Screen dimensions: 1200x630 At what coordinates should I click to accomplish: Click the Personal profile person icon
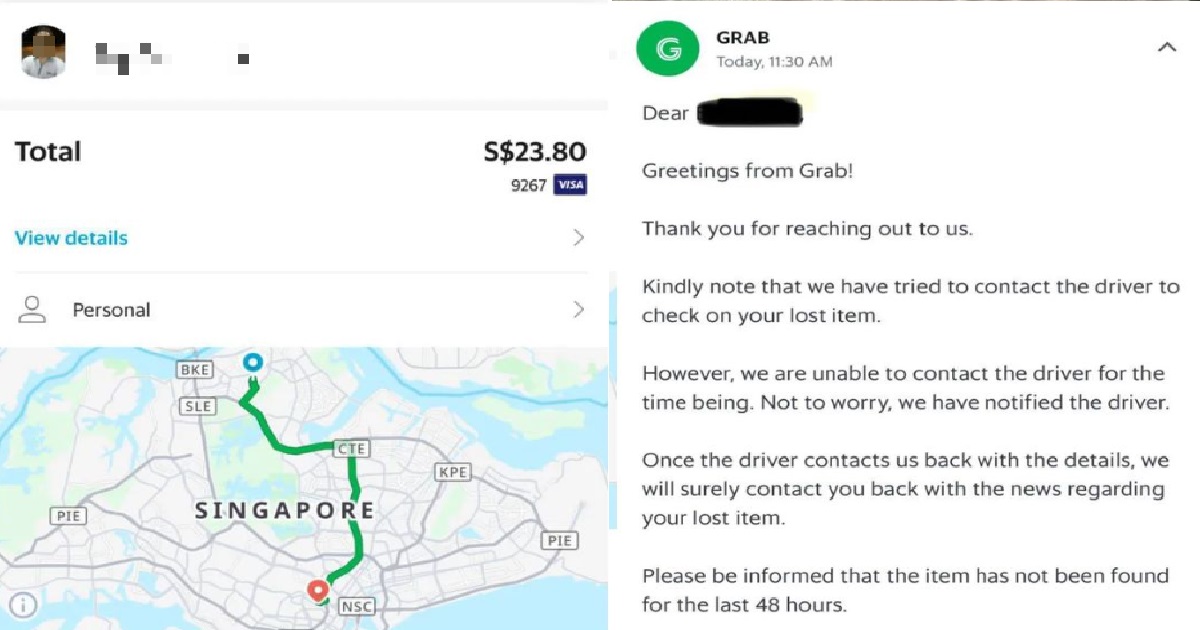[x=33, y=310]
